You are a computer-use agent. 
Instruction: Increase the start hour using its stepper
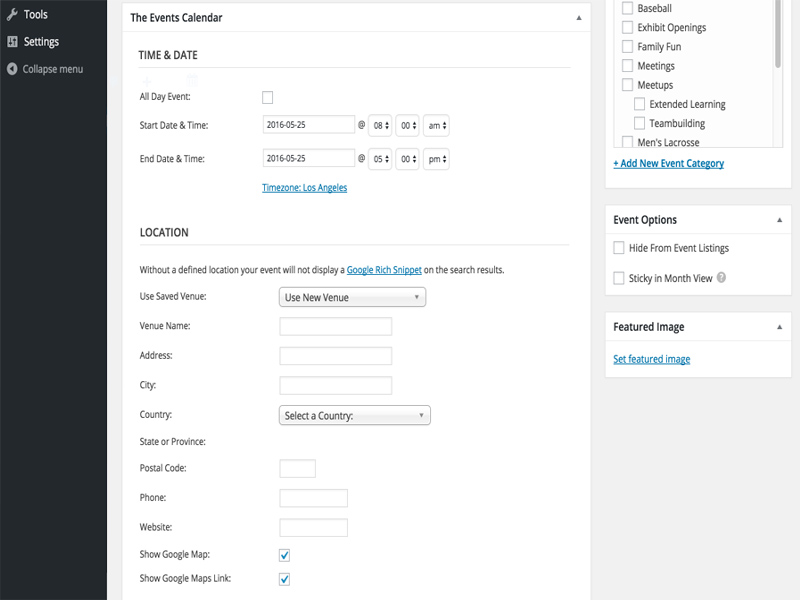click(x=386, y=121)
